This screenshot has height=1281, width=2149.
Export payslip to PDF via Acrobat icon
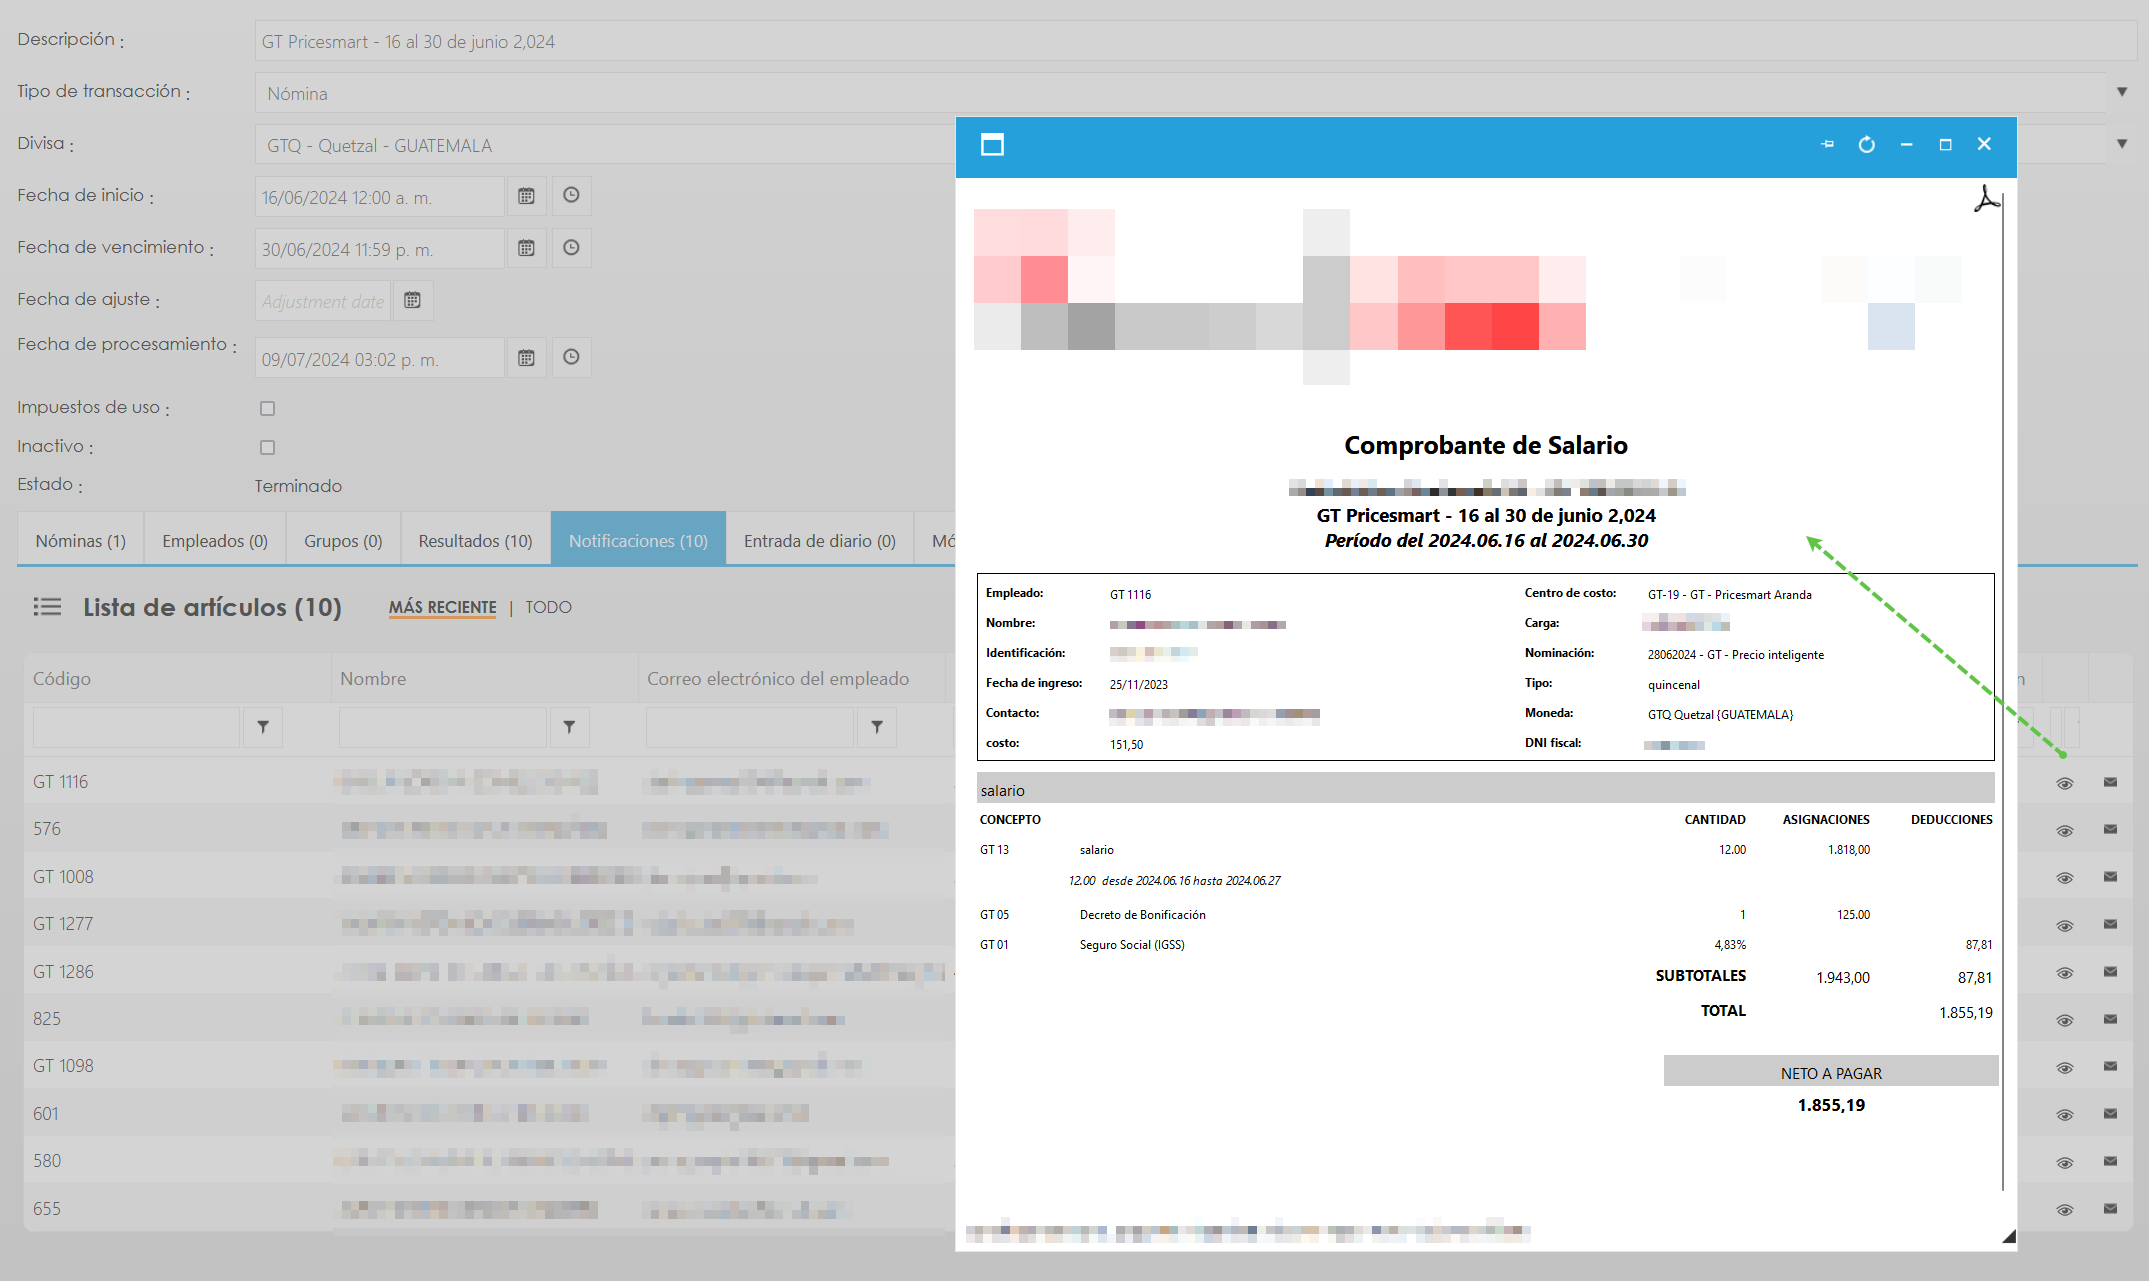click(1986, 198)
